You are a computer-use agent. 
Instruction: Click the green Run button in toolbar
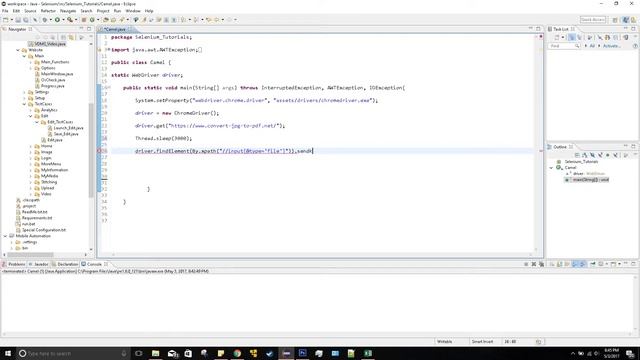57,20
